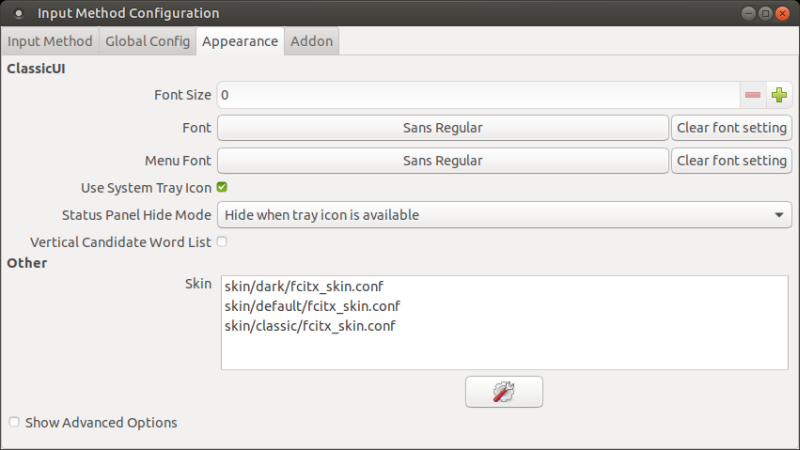Focus the Font Size input field

coord(479,95)
